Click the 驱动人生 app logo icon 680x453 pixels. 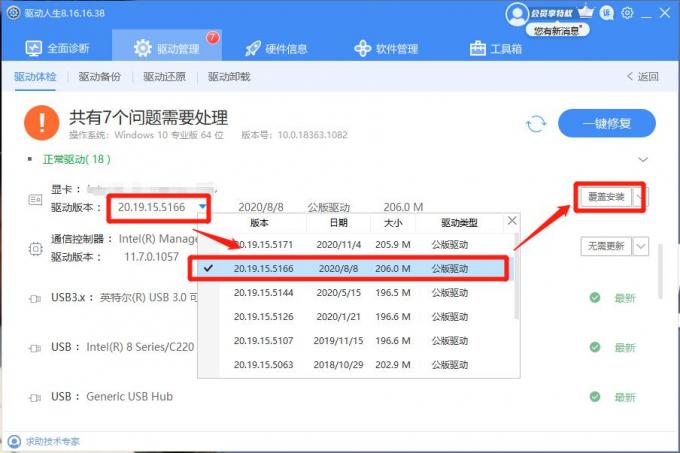[x=13, y=13]
